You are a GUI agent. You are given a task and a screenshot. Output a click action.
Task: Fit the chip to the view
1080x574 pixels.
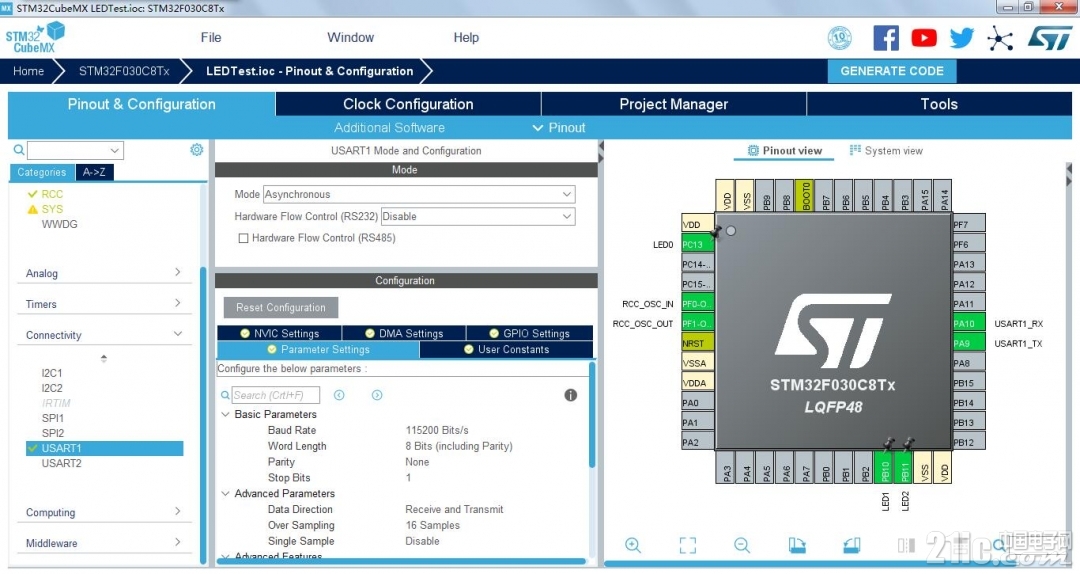click(687, 545)
